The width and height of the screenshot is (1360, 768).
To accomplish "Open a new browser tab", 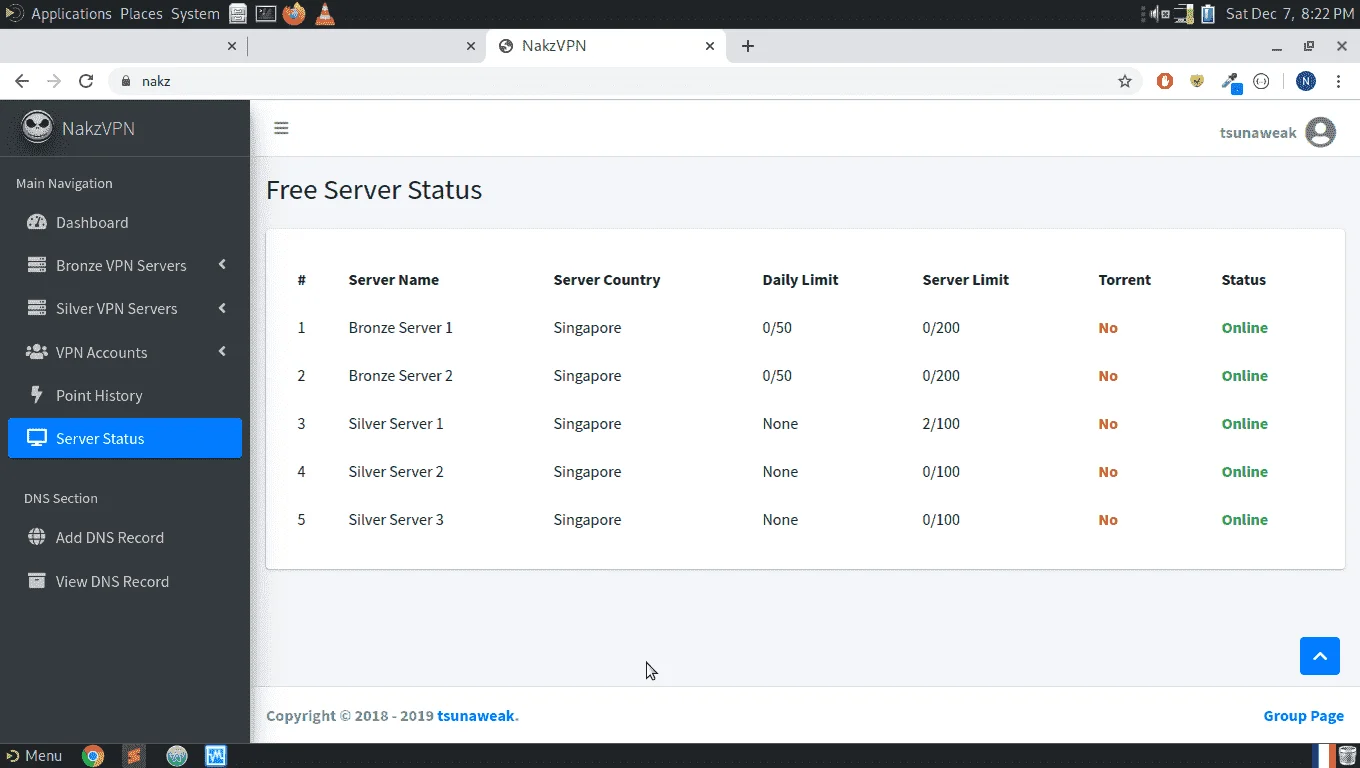I will tap(748, 46).
